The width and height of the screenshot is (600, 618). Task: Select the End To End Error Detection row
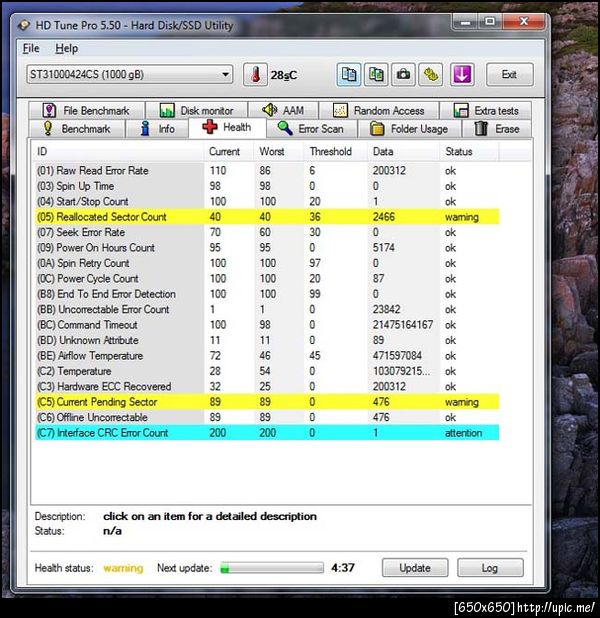267,294
